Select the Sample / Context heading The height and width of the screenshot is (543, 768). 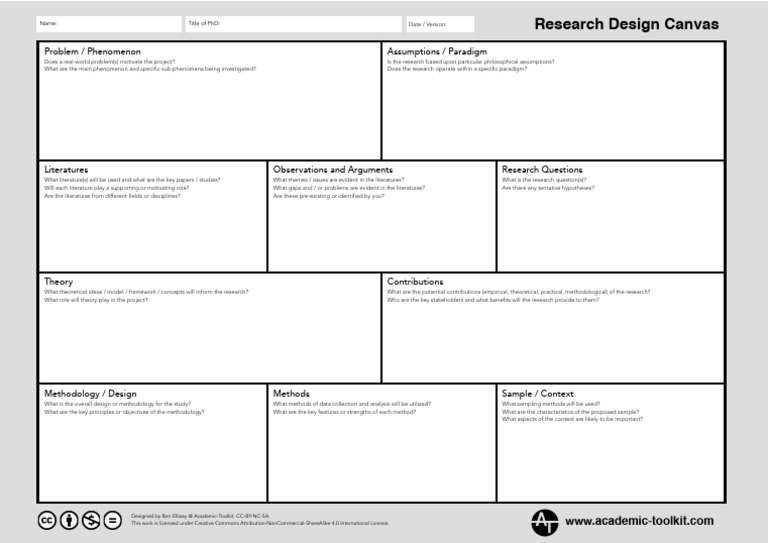point(537,394)
